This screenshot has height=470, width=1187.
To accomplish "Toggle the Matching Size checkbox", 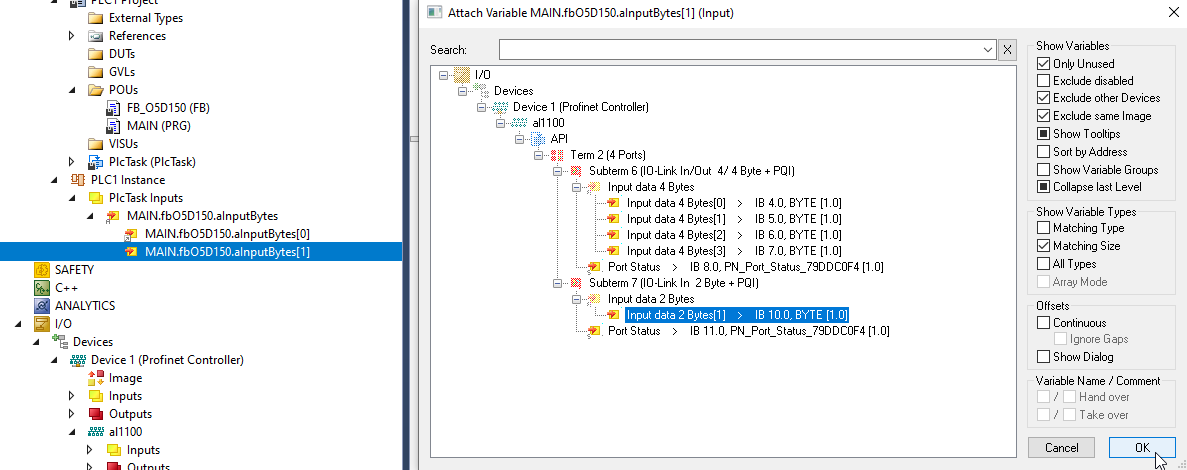I will [1044, 246].
